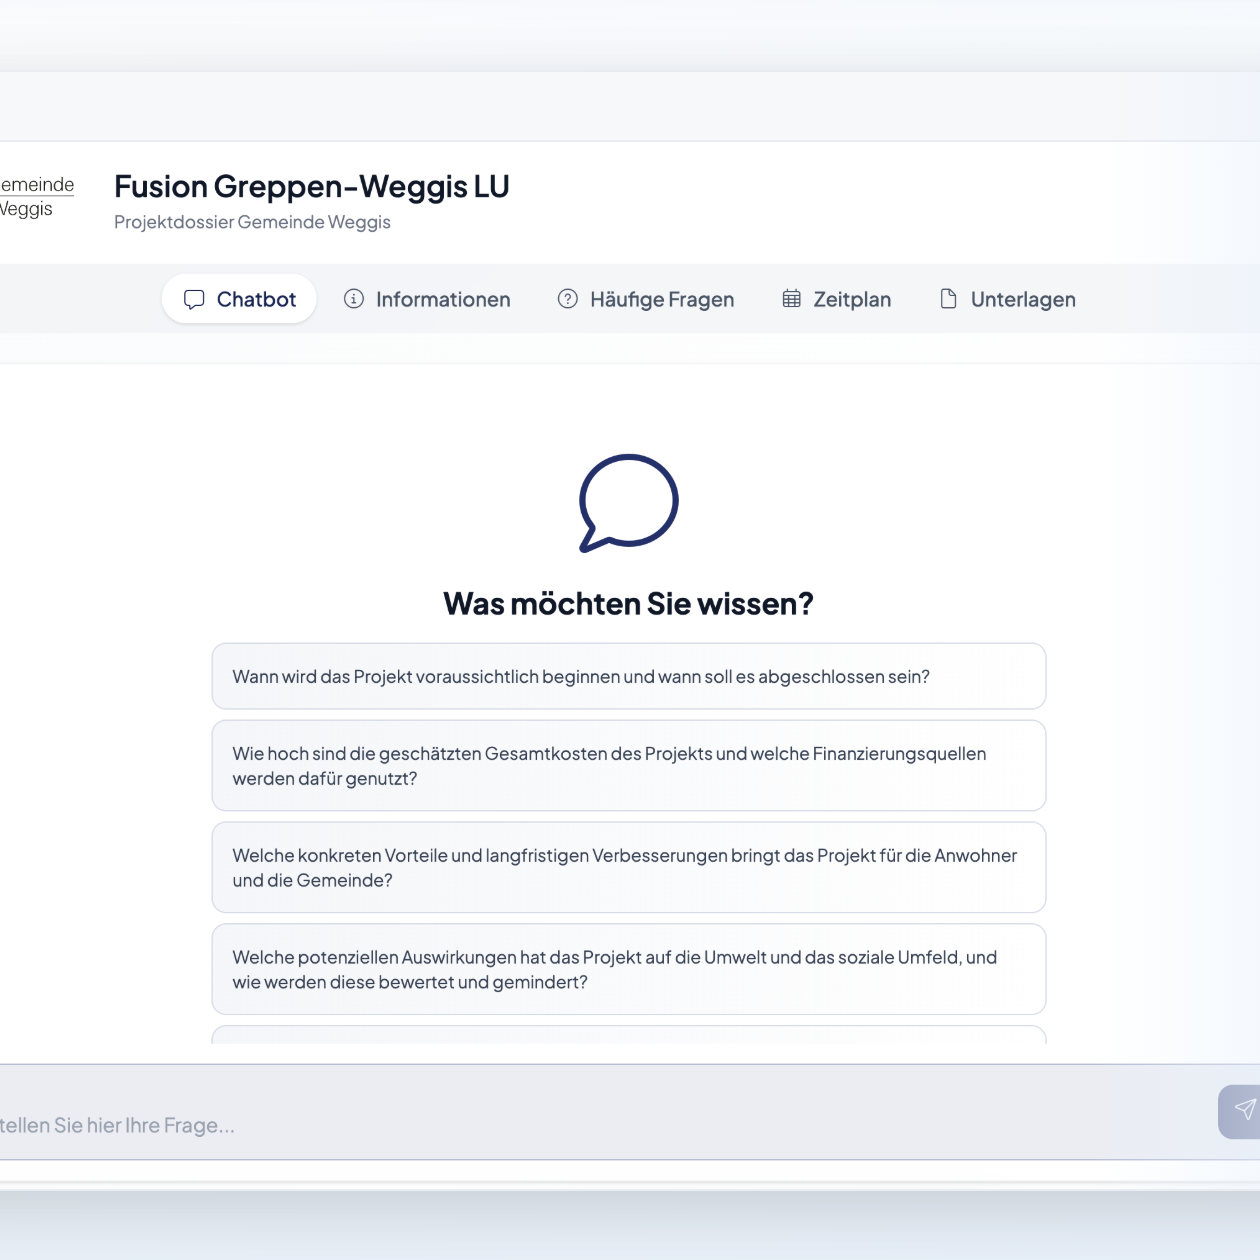Viewport: 1260px width, 1260px height.
Task: Open the Häufige Fragen tab
Action: [661, 300]
